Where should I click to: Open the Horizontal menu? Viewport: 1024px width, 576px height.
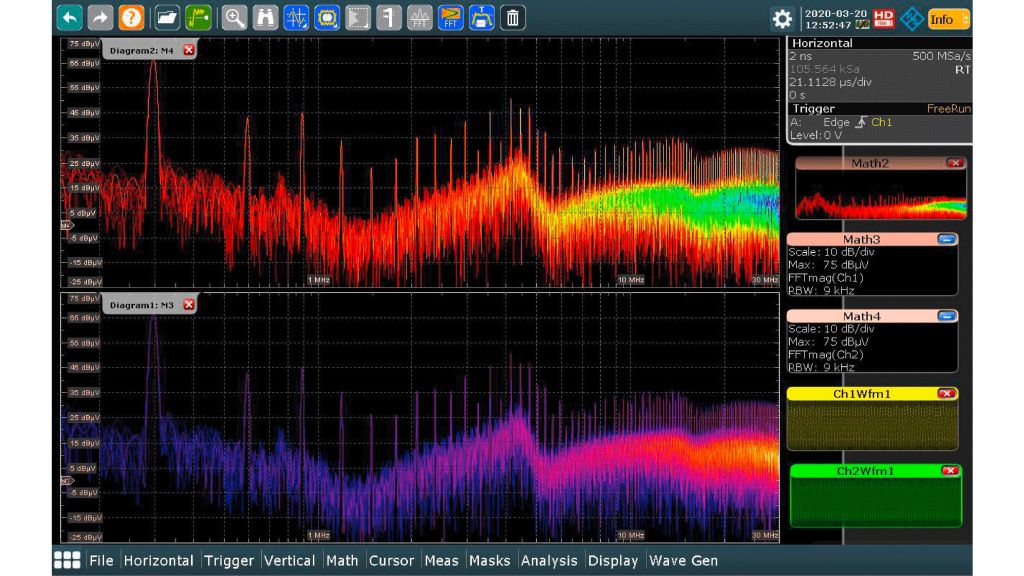158,561
